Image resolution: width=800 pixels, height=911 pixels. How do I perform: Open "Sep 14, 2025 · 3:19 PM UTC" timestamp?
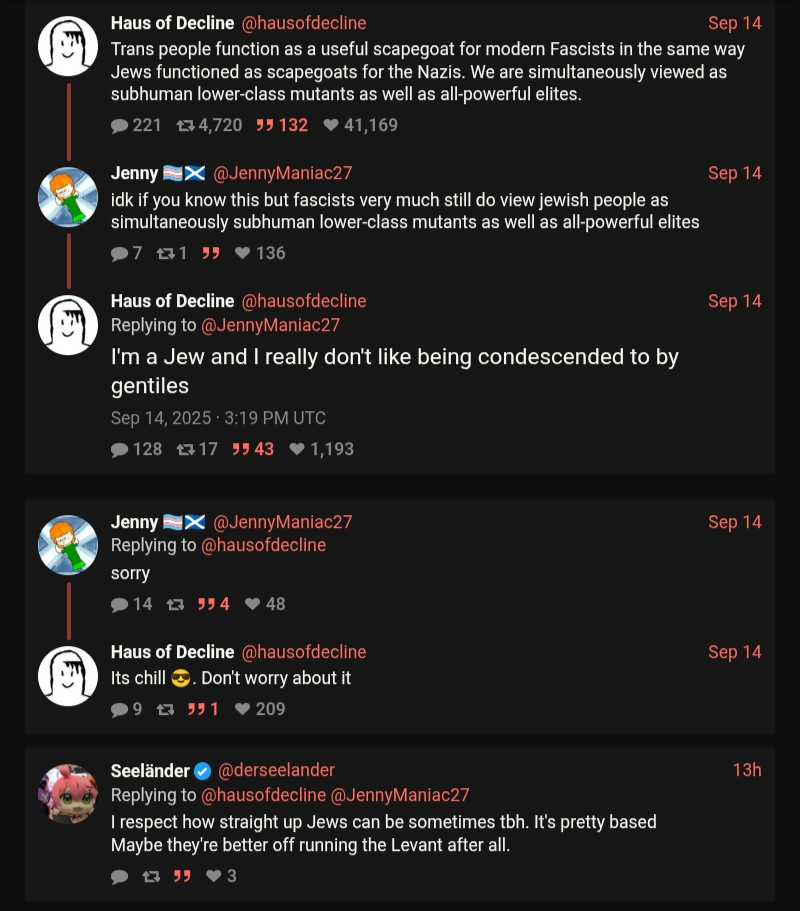tap(218, 418)
